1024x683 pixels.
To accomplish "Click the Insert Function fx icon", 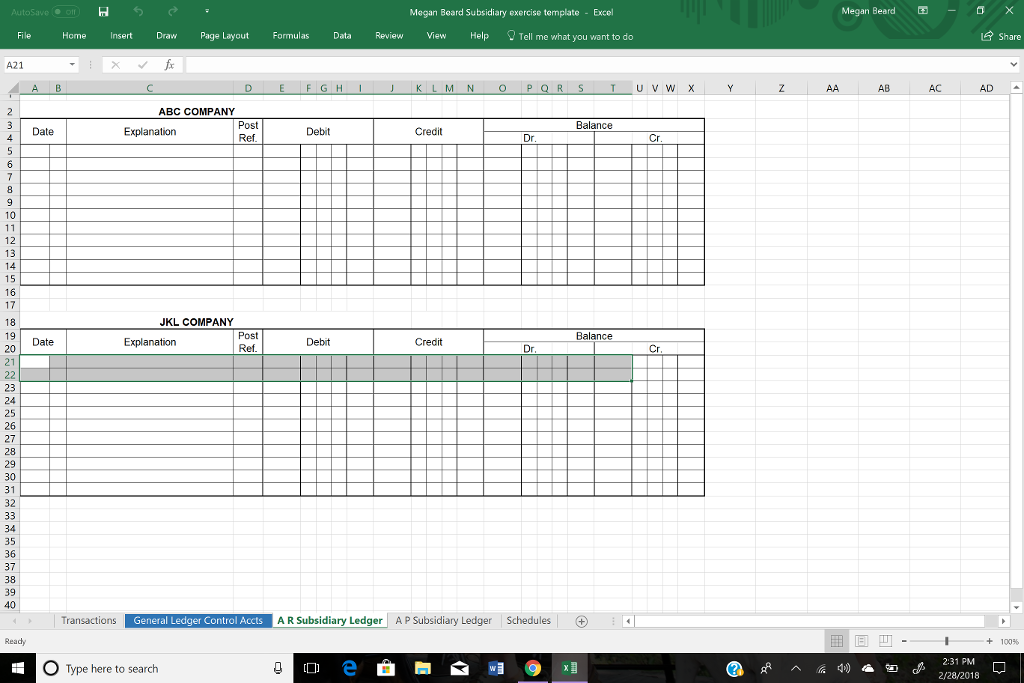I will click(x=169, y=65).
